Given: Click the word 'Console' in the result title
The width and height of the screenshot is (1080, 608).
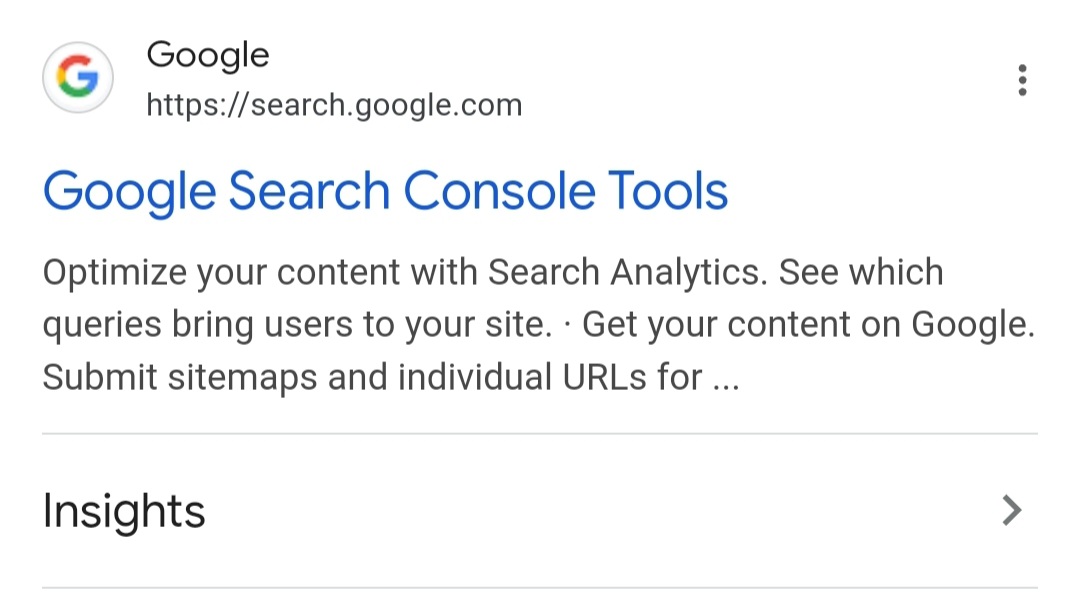Looking at the screenshot, I should [499, 191].
